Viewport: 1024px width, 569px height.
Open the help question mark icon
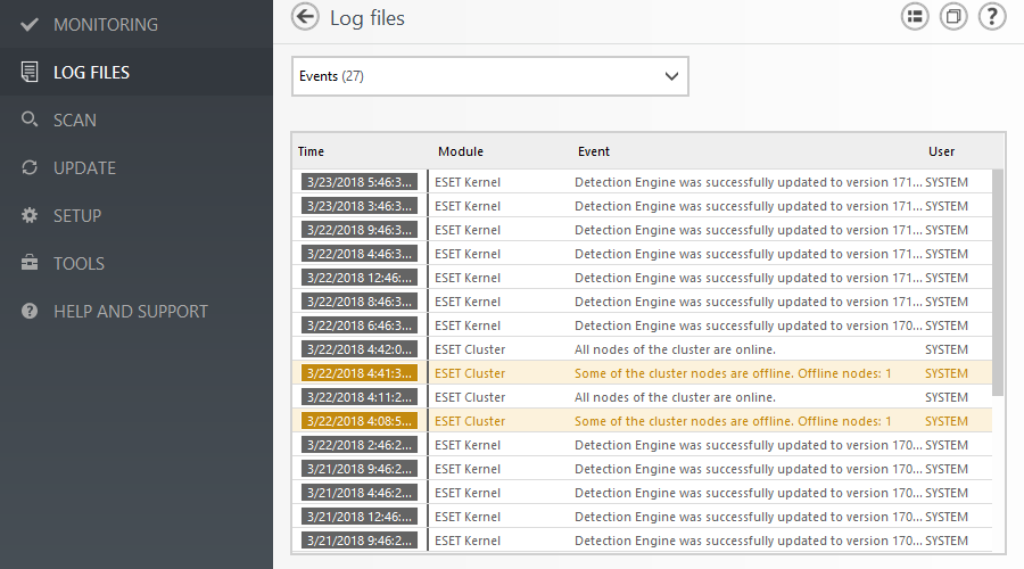point(991,16)
